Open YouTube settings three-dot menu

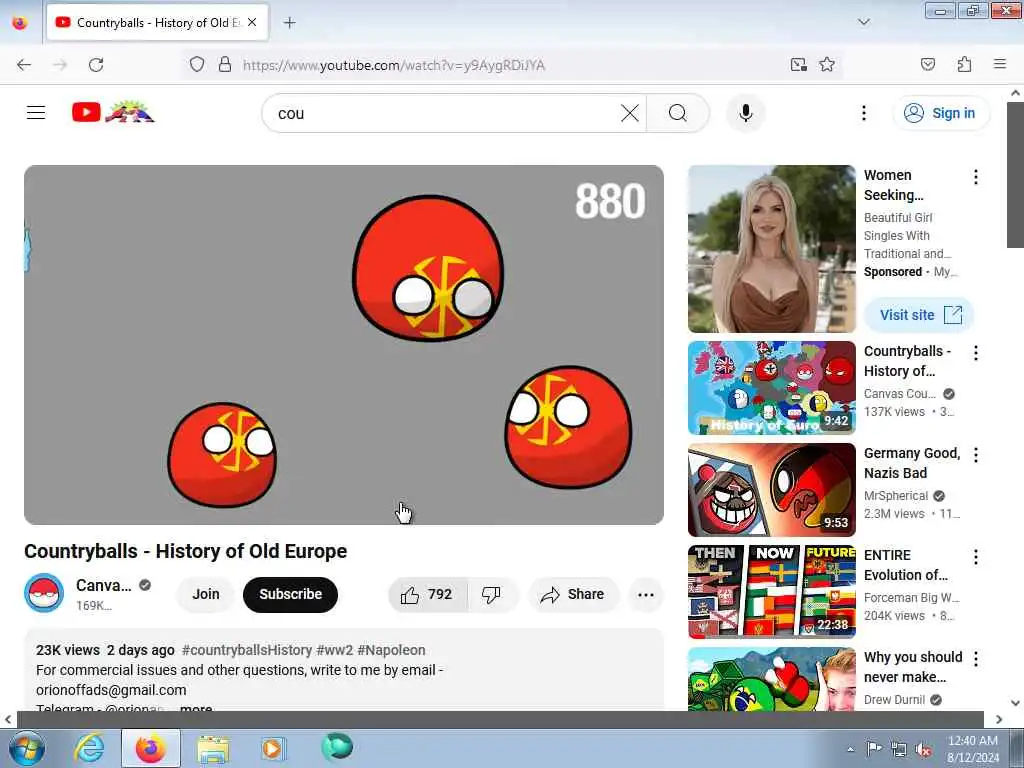[863, 113]
